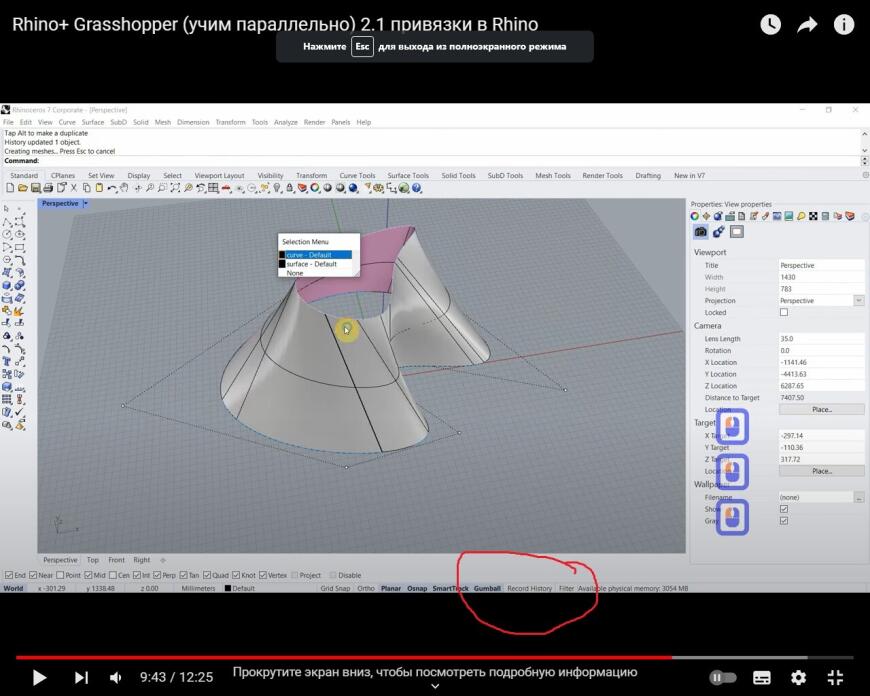Toggle Gumball in the status bar

pos(487,588)
